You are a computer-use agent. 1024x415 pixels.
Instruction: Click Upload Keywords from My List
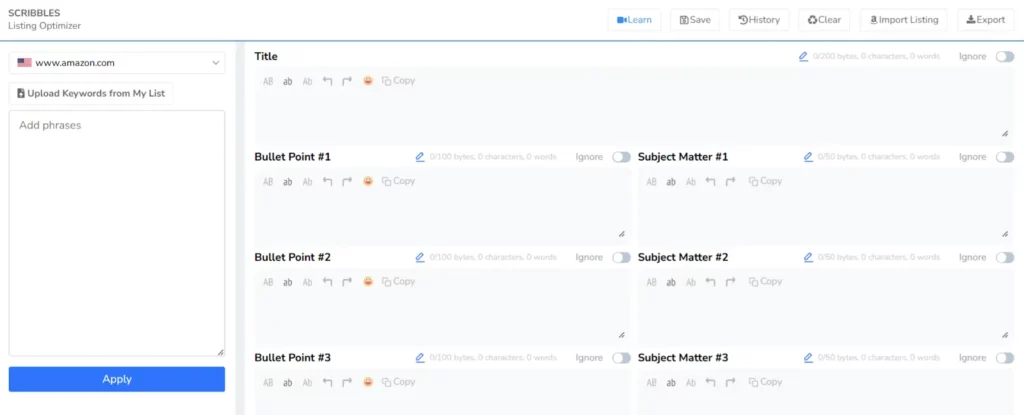(x=92, y=94)
